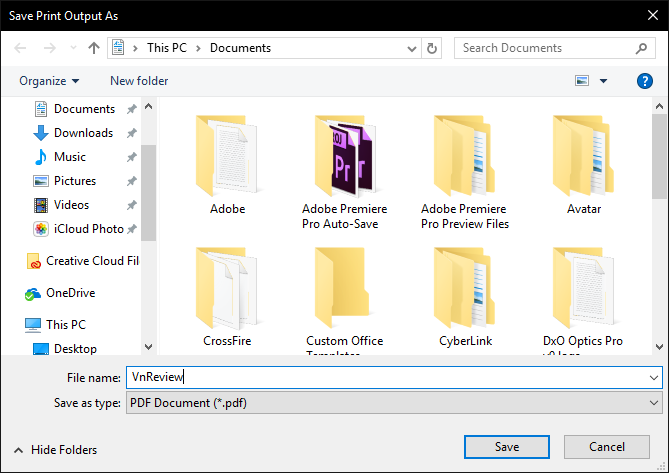Click the New folder button
Screen dimensions: 669x473
[139, 81]
